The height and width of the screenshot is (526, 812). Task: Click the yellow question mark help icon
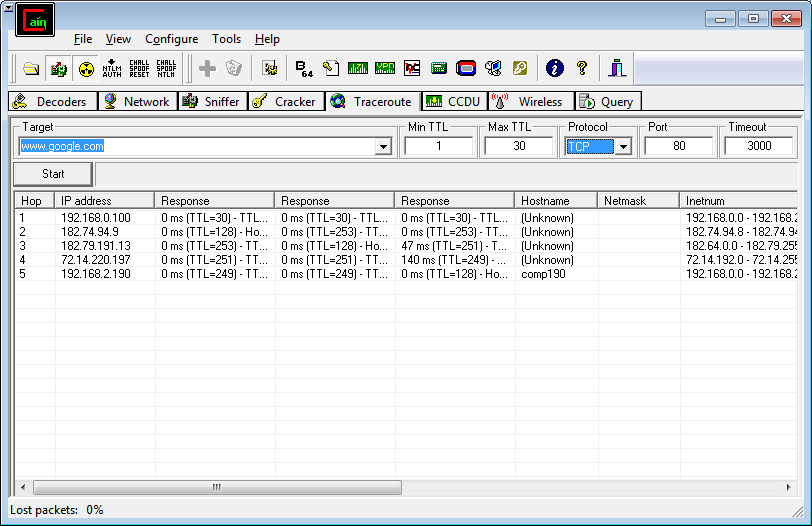point(582,68)
